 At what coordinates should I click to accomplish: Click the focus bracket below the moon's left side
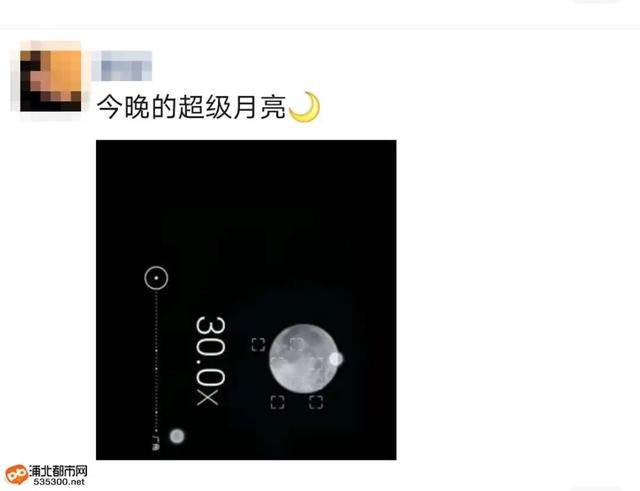click(278, 402)
